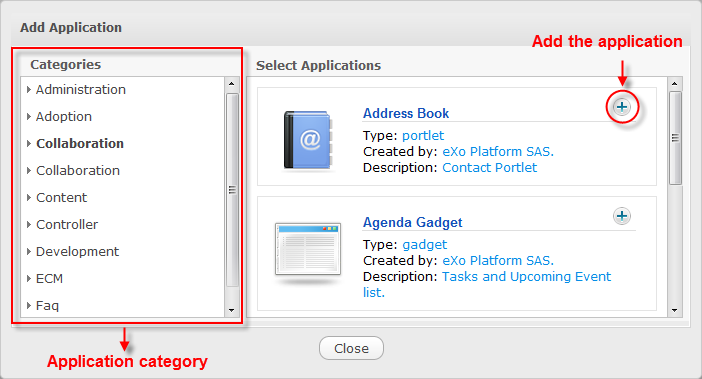Click categories list scroll up arrow
This screenshot has width=702, height=379.
click(231, 84)
